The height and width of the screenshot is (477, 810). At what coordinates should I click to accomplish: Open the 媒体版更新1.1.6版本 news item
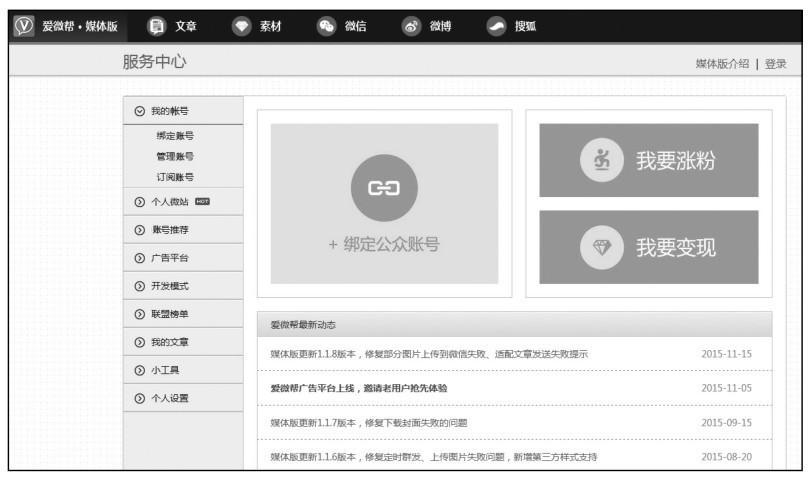(433, 457)
